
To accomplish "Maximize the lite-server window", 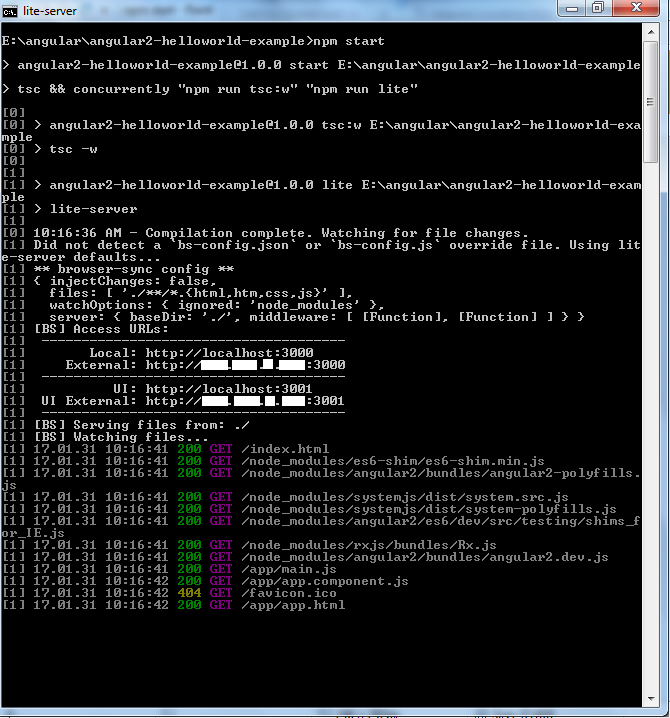I will [x=598, y=8].
